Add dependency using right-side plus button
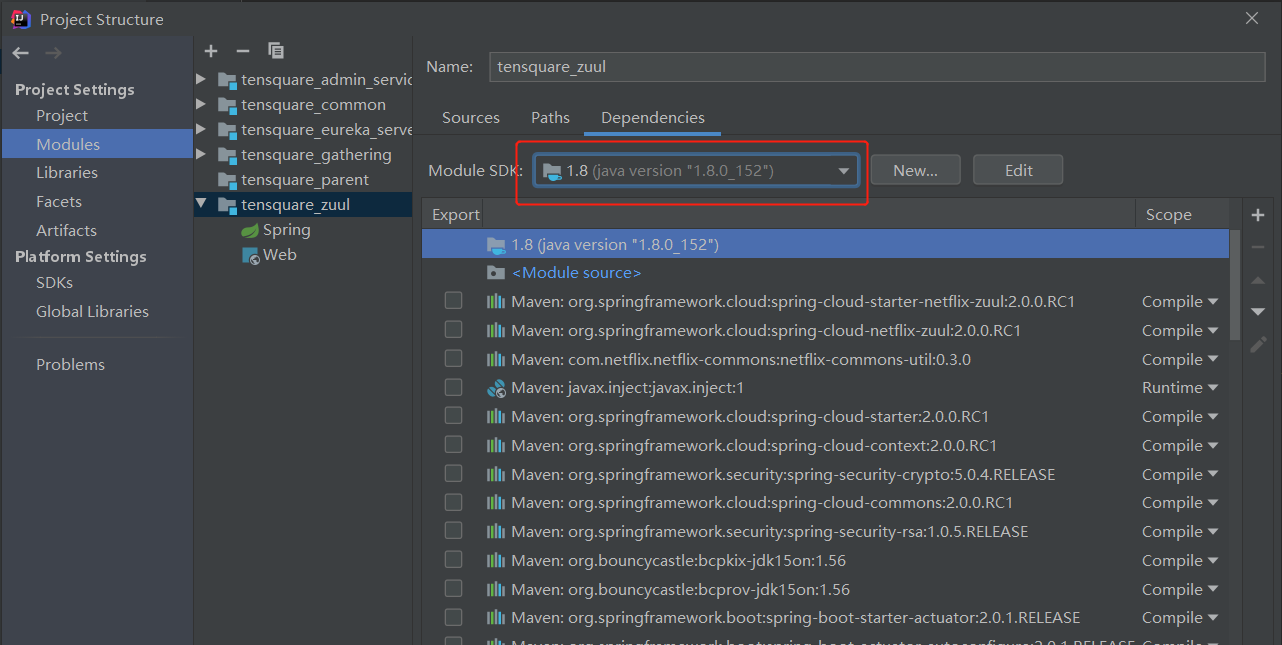Image resolution: width=1282 pixels, height=645 pixels. (1258, 215)
